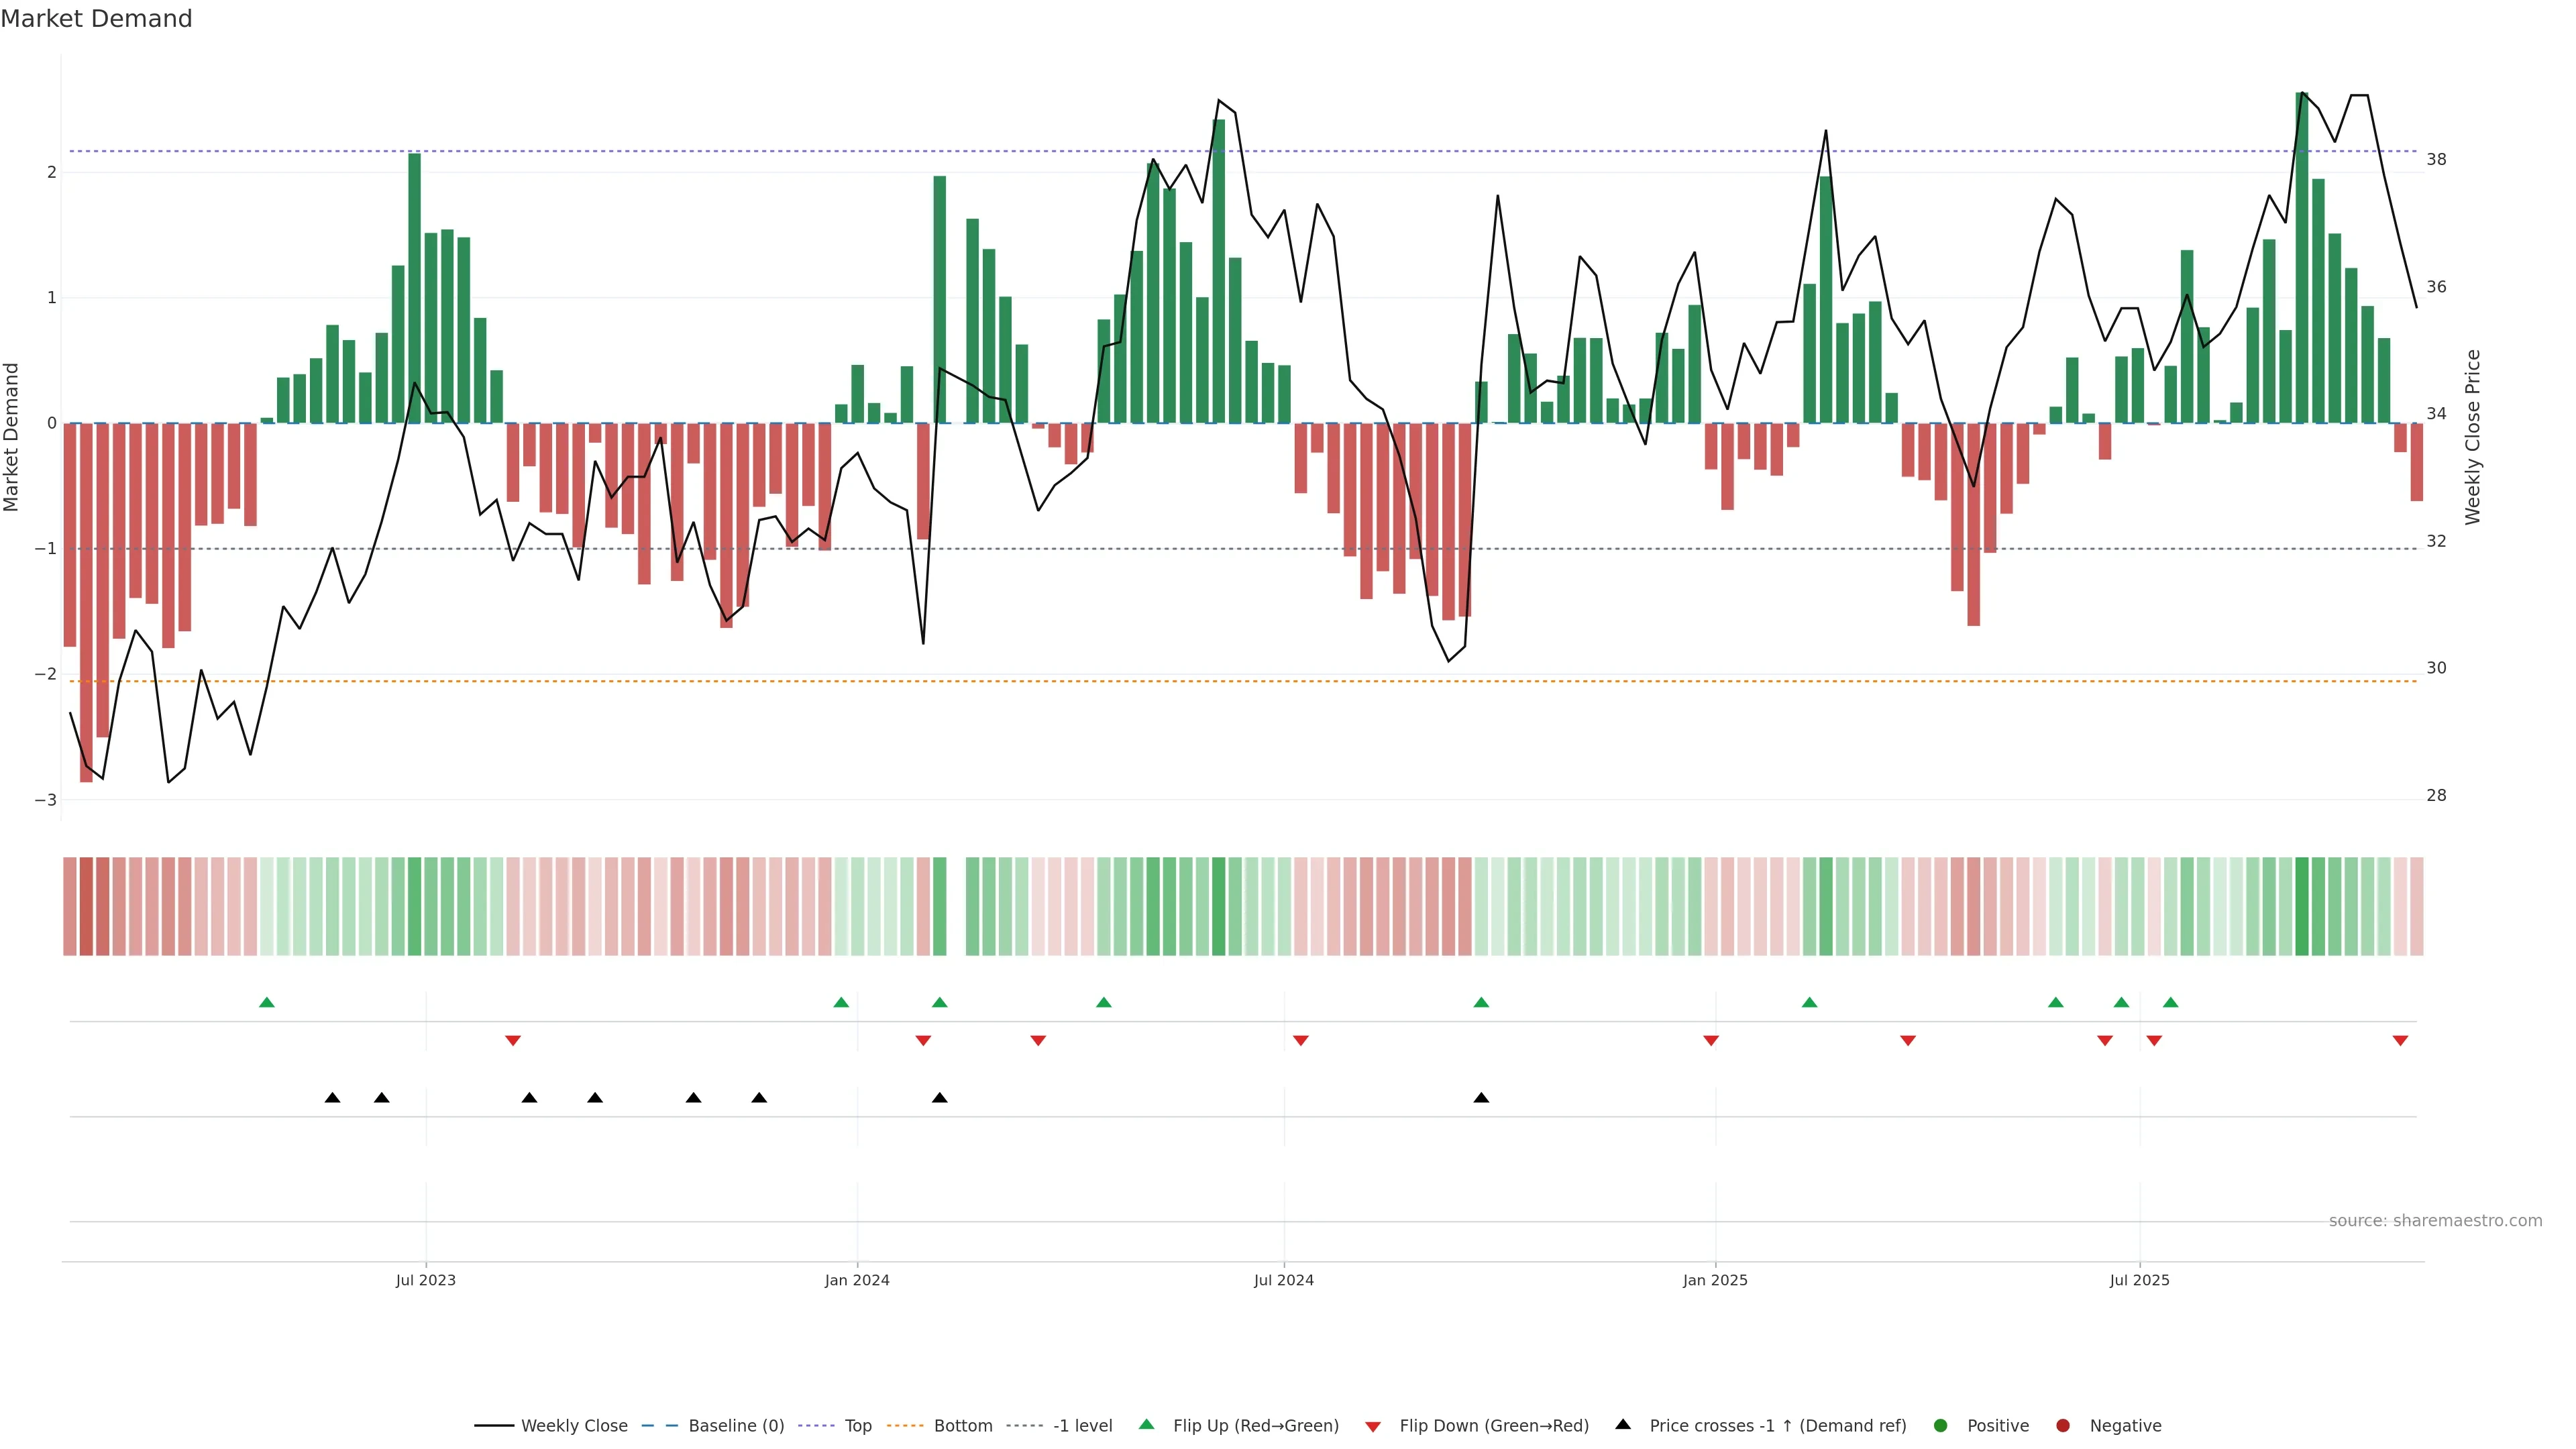Click the Jan 2025 axis label
Viewport: 2576px width, 1449px height.
[x=1715, y=1280]
